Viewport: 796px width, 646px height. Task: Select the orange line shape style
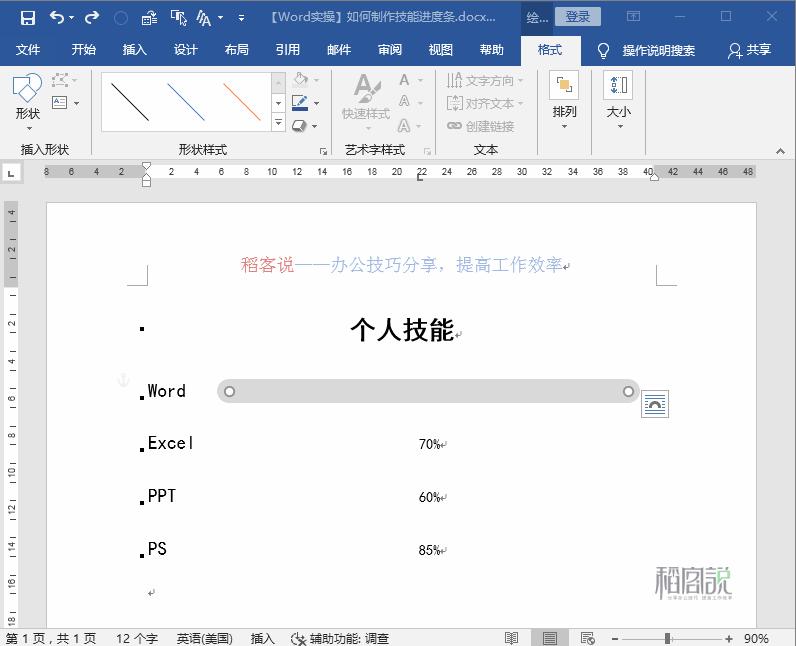pyautogui.click(x=242, y=102)
